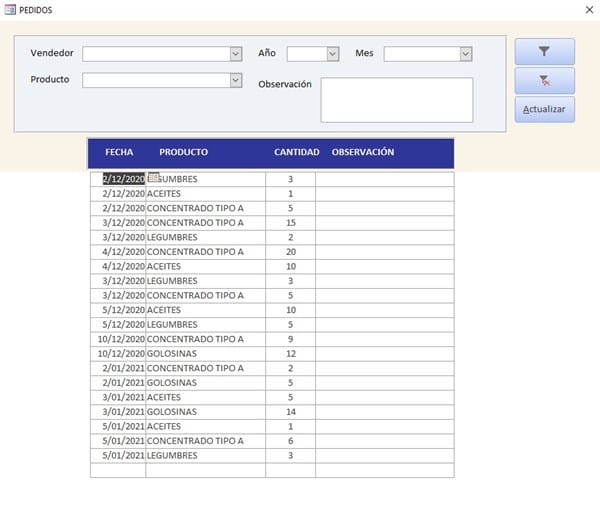Click the FECHA column header
600x507 pixels.
[x=119, y=153]
